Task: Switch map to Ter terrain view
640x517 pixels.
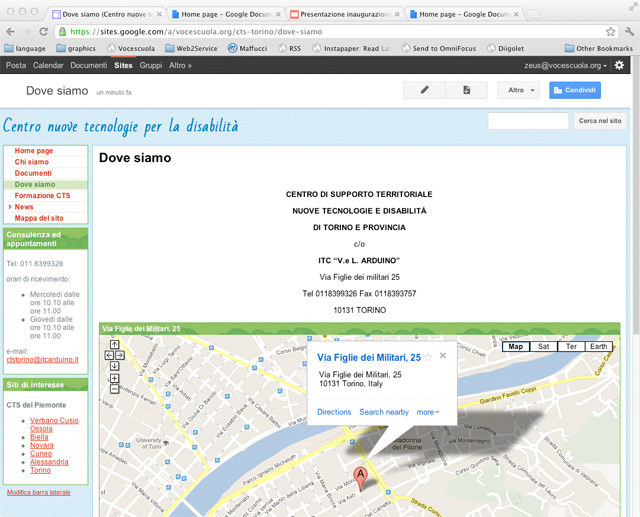Action: tap(571, 346)
